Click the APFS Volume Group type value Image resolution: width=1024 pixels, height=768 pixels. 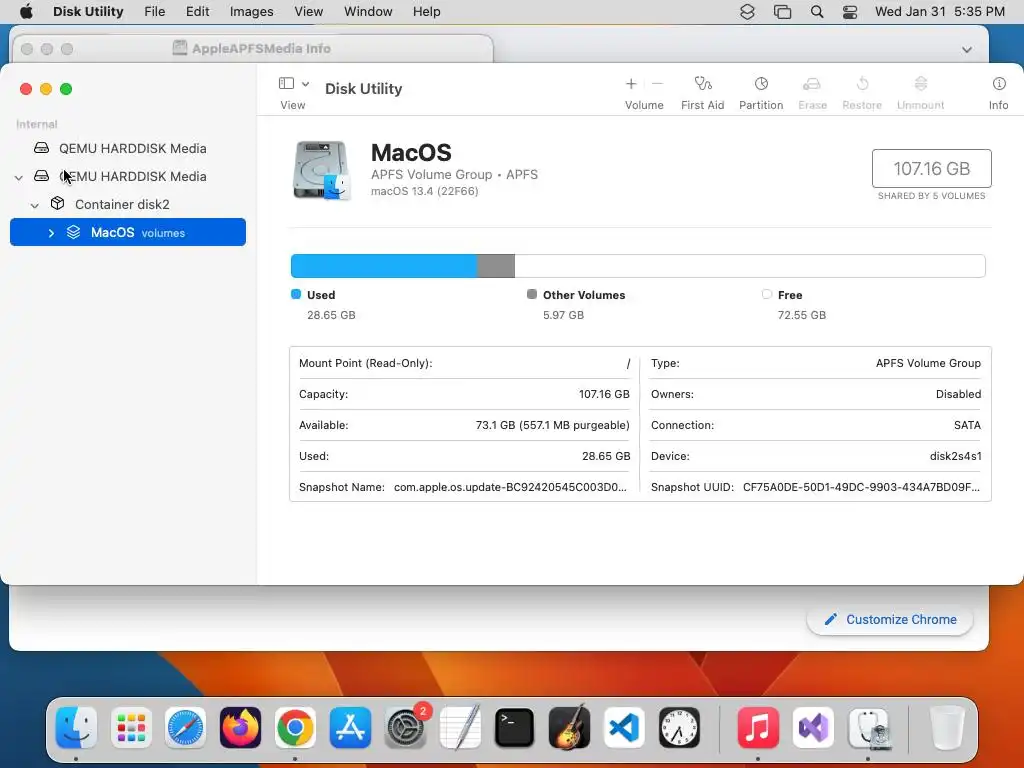[928, 363]
